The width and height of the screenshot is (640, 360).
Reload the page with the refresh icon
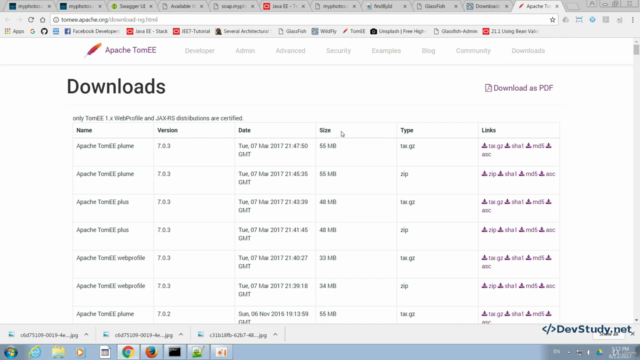(31, 20)
